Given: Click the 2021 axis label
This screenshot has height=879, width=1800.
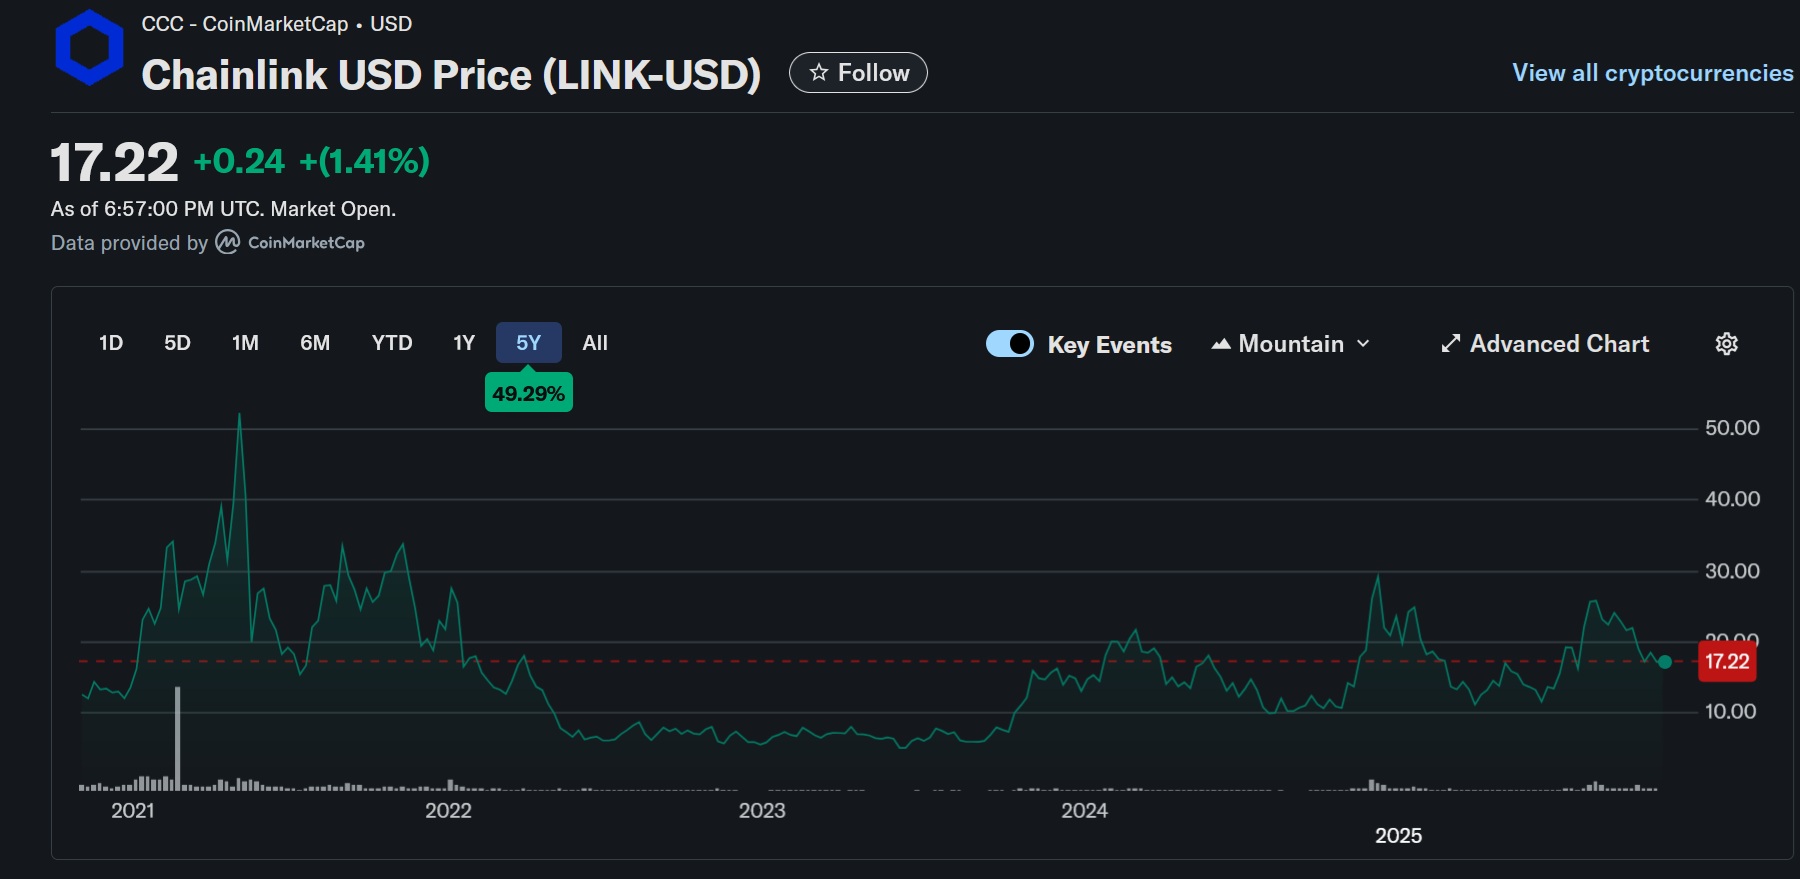Looking at the screenshot, I should (x=133, y=811).
